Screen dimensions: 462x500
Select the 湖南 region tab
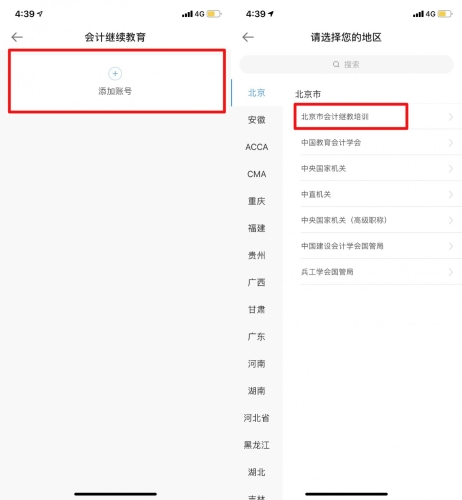[256, 391]
